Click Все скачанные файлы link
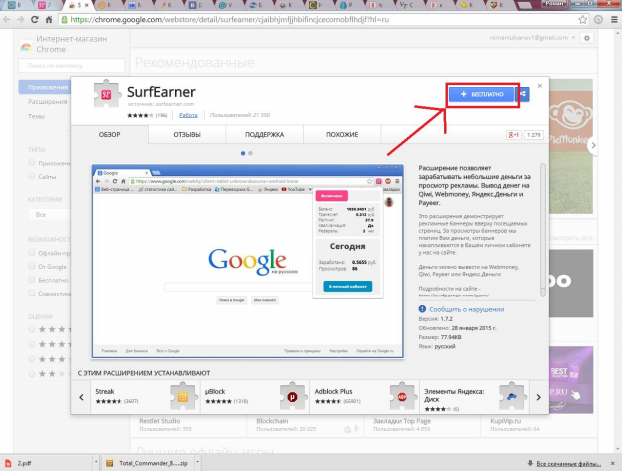622x471 pixels. tap(568, 463)
